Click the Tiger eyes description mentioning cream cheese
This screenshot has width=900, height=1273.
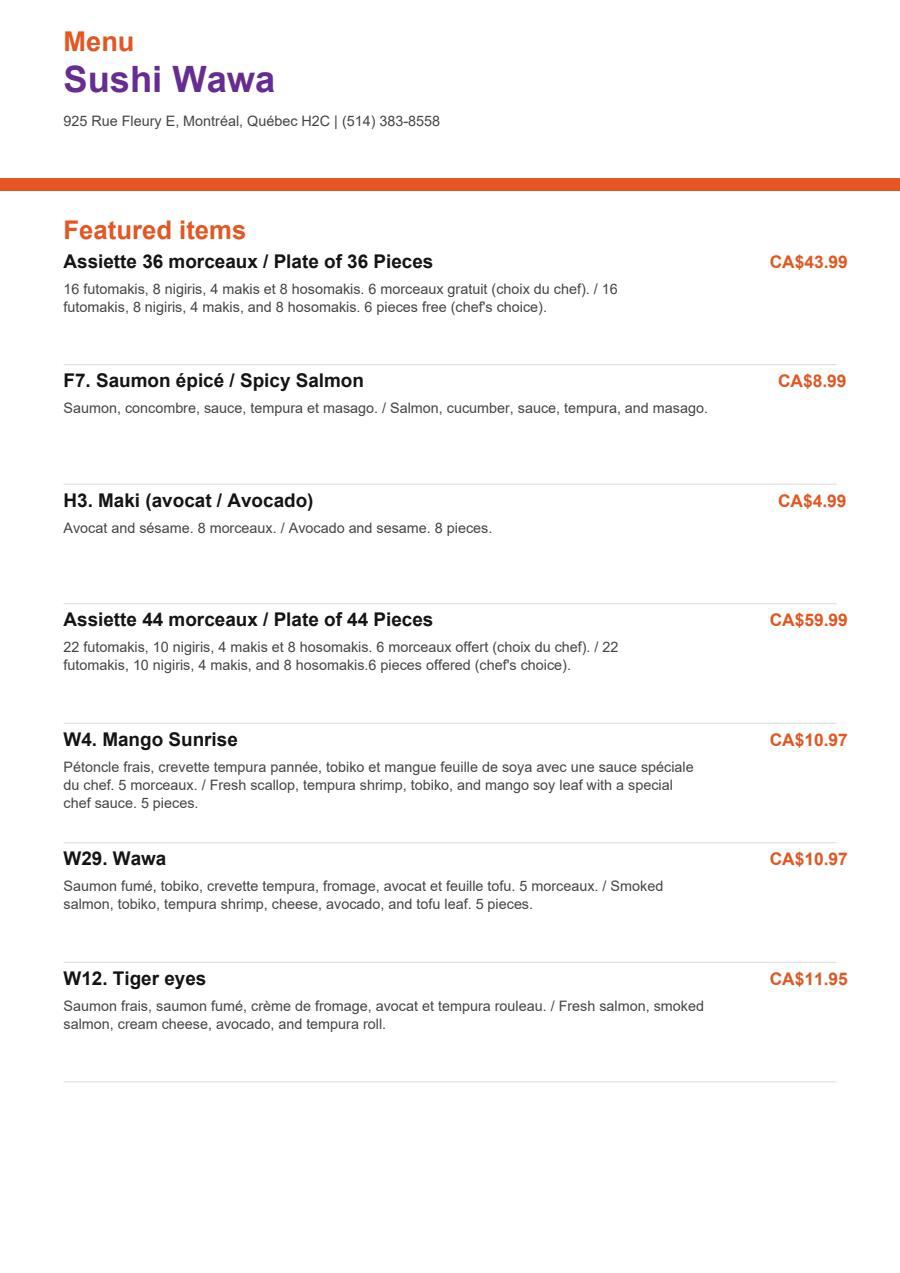pos(384,1015)
